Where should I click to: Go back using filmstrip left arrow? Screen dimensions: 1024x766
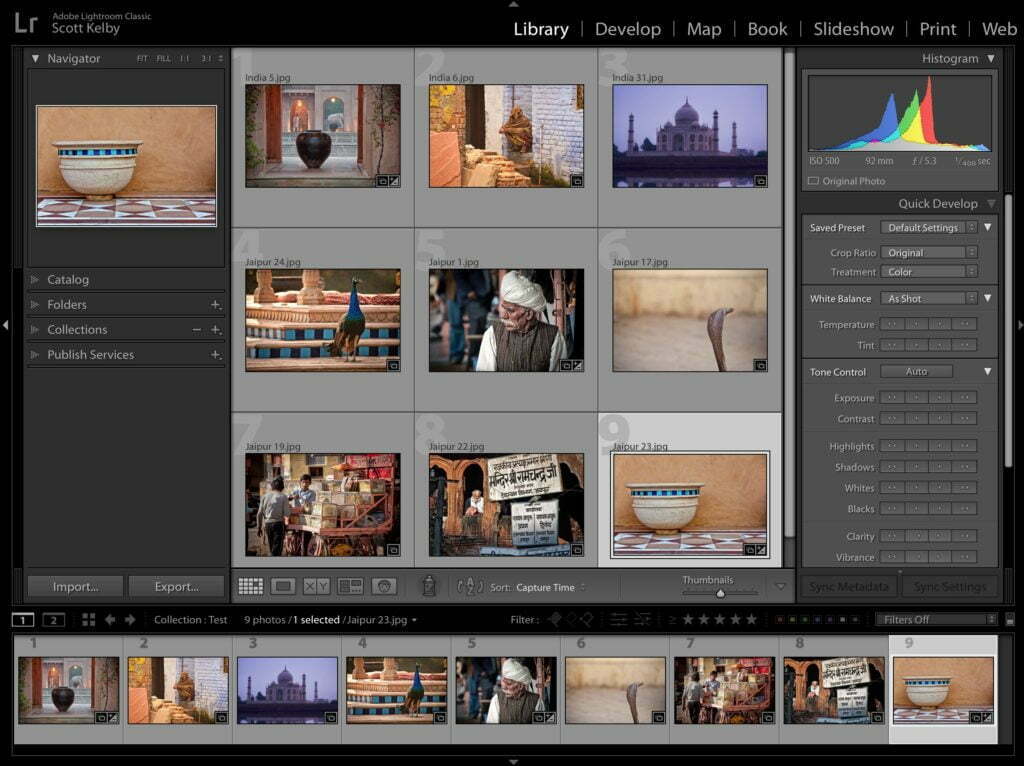pyautogui.click(x=110, y=620)
